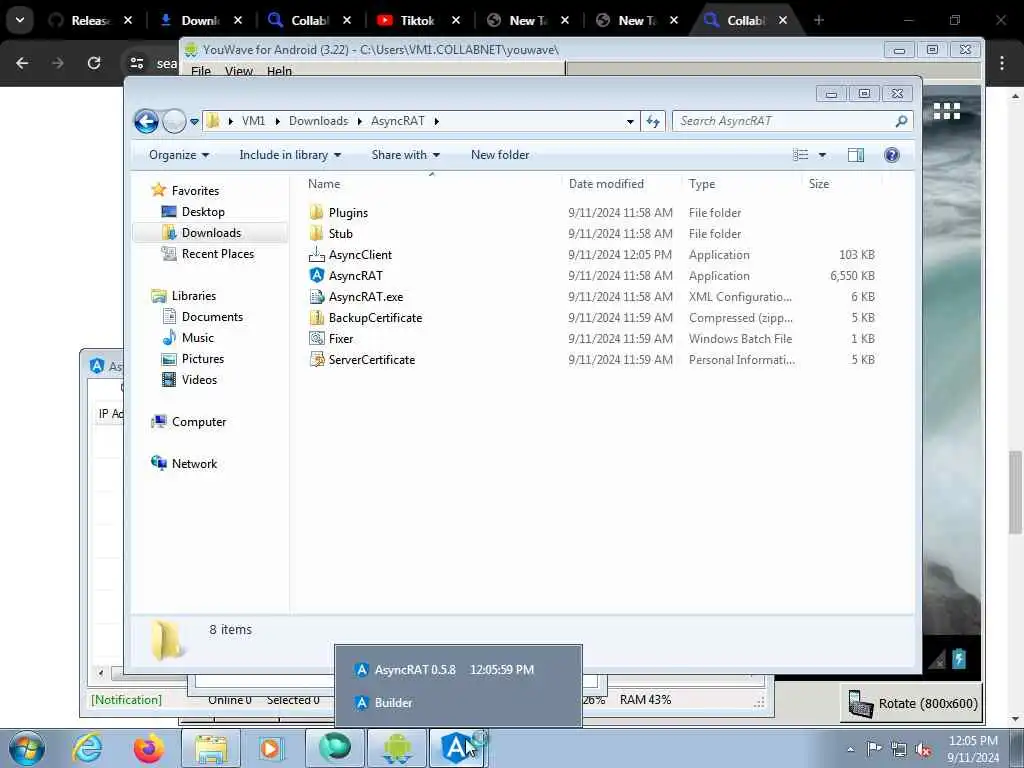Image resolution: width=1024 pixels, height=768 pixels.
Task: Select the AsyncRAT application file
Action: click(355, 276)
